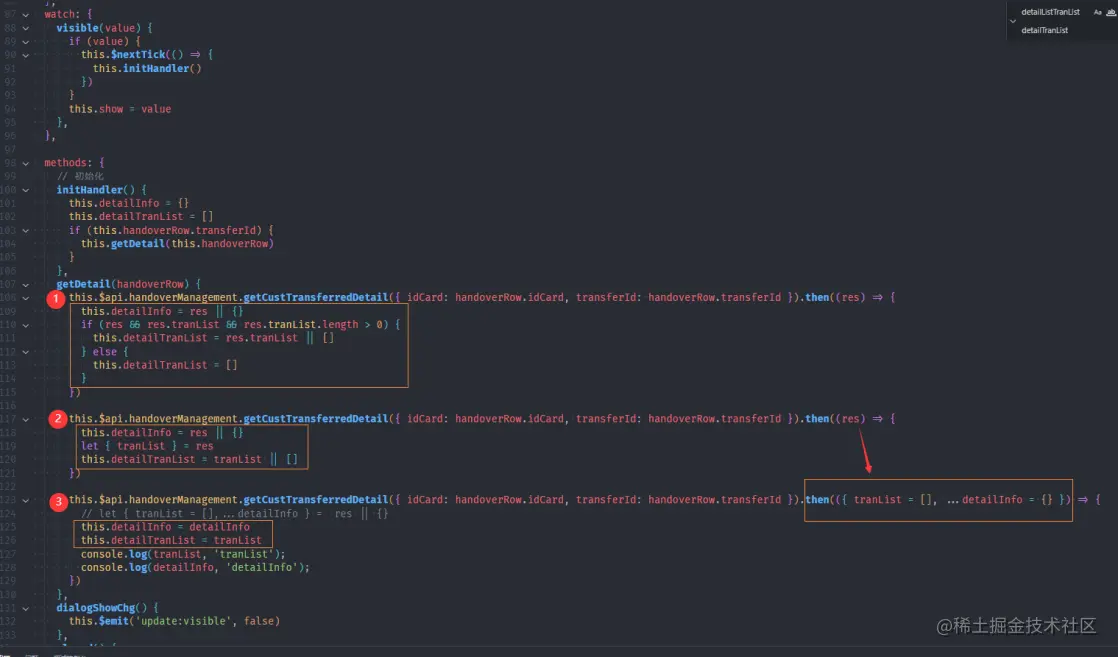
Task: Click console.log(detailInfo, 'detailInfo') line 128
Action: coord(195,567)
